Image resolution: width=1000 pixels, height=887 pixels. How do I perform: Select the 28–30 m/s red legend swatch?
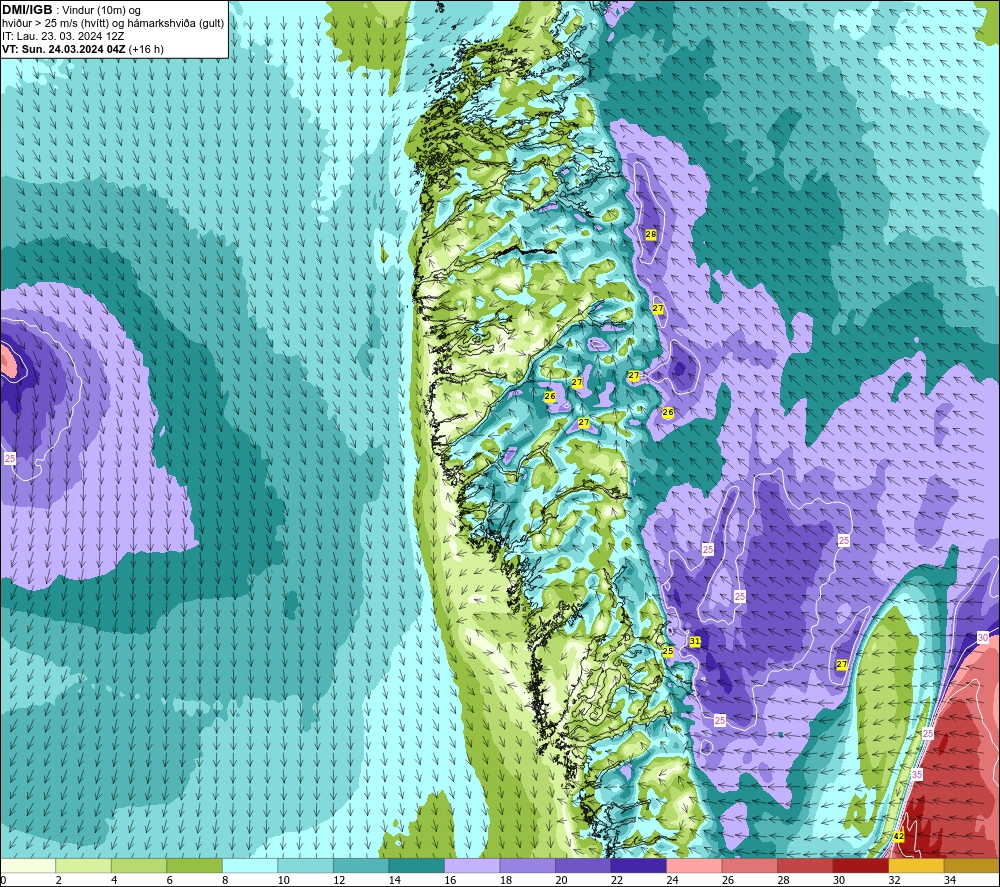(805, 866)
